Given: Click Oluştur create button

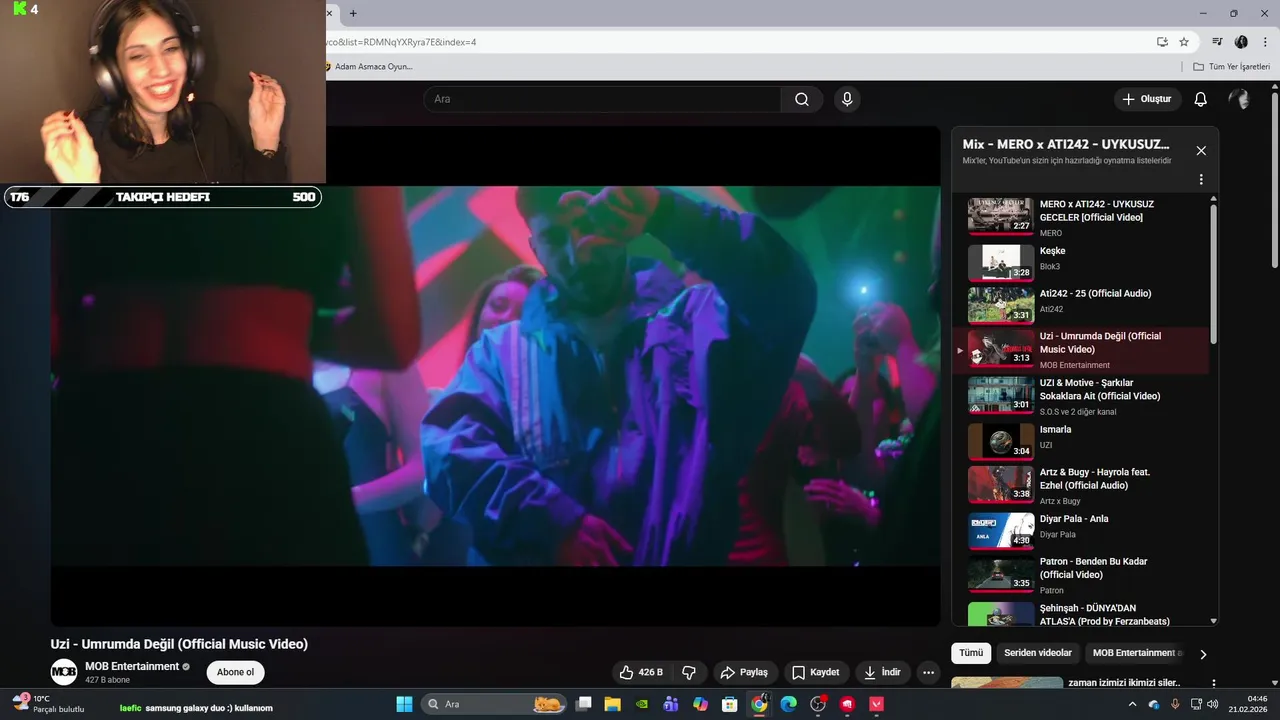Looking at the screenshot, I should [x=1148, y=99].
